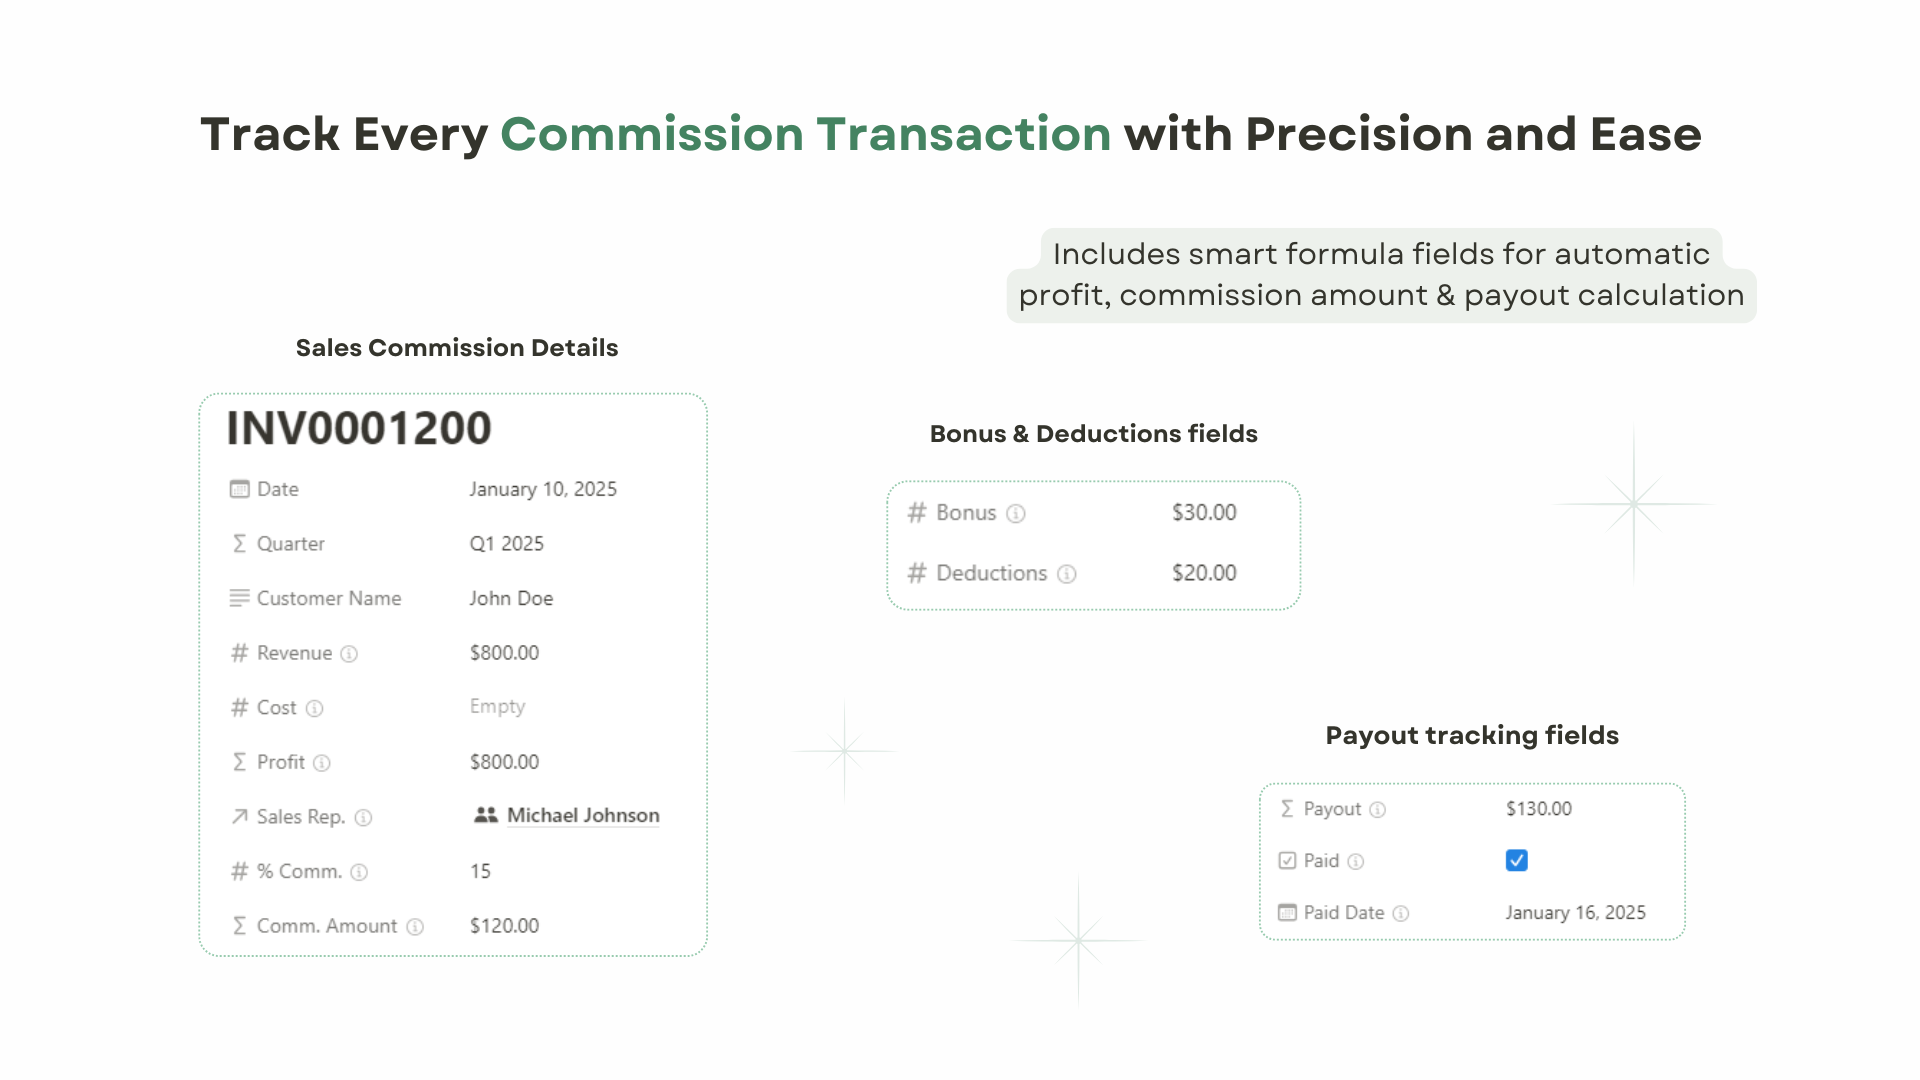This screenshot has height=1080, width=1920.
Task: Click the John Doe customer name field
Action: pos(511,598)
